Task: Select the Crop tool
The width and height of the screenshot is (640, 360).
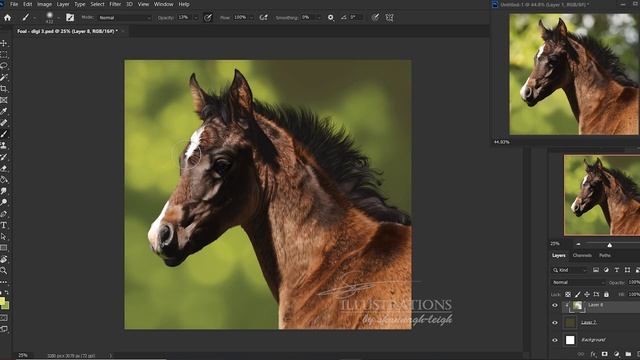Action: click(4, 89)
